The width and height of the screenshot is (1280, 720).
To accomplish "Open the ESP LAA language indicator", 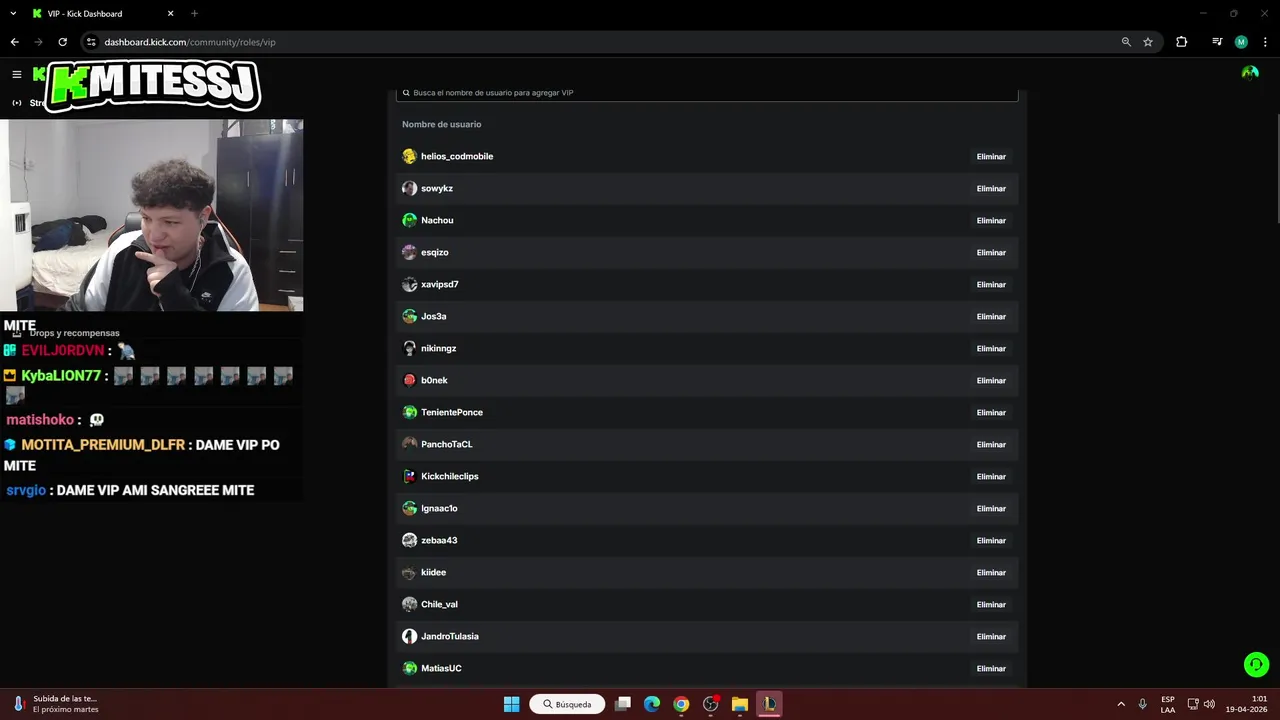I will pyautogui.click(x=1168, y=704).
